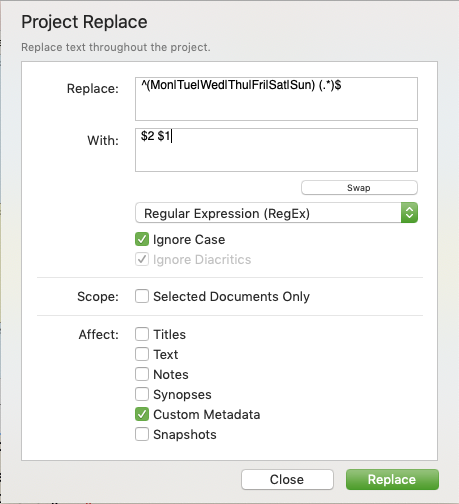This screenshot has height=504, width=459.
Task: Click the Ignore Case label text
Action: click(189, 240)
